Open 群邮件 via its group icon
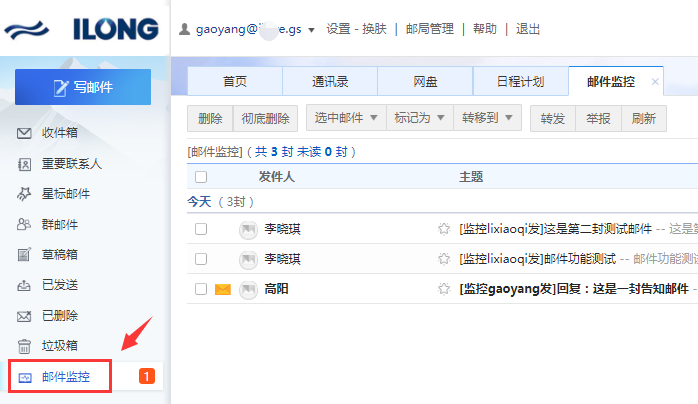Viewport: 698px width, 404px height. tap(26, 224)
